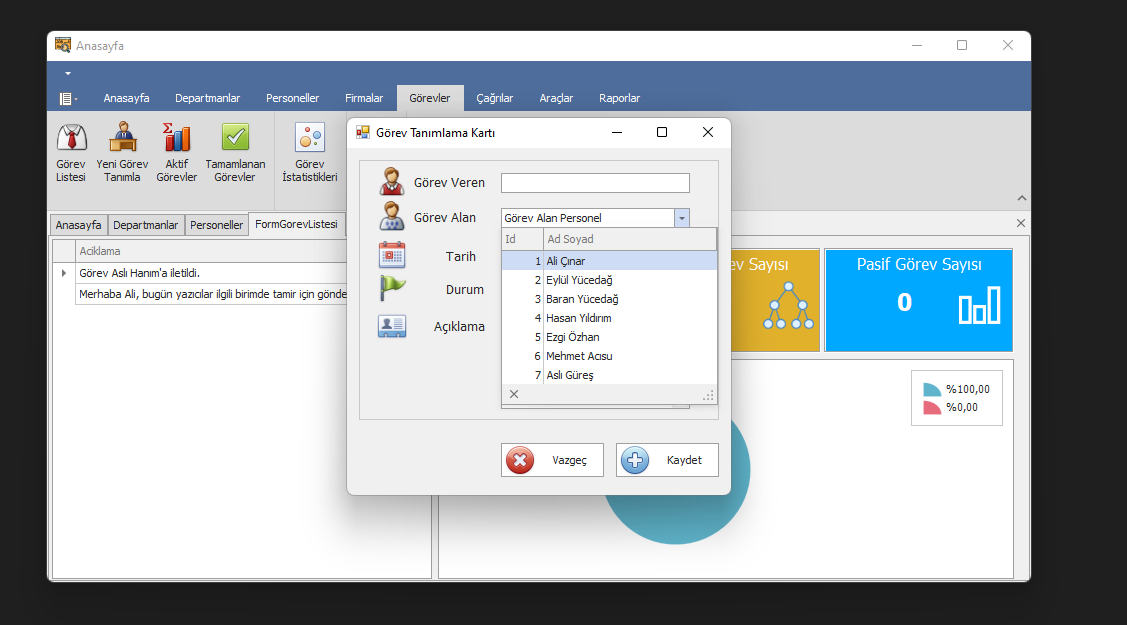Click the Pasif Görev Sayısı bar chart icon
The height and width of the screenshot is (625, 1127).
(x=979, y=305)
